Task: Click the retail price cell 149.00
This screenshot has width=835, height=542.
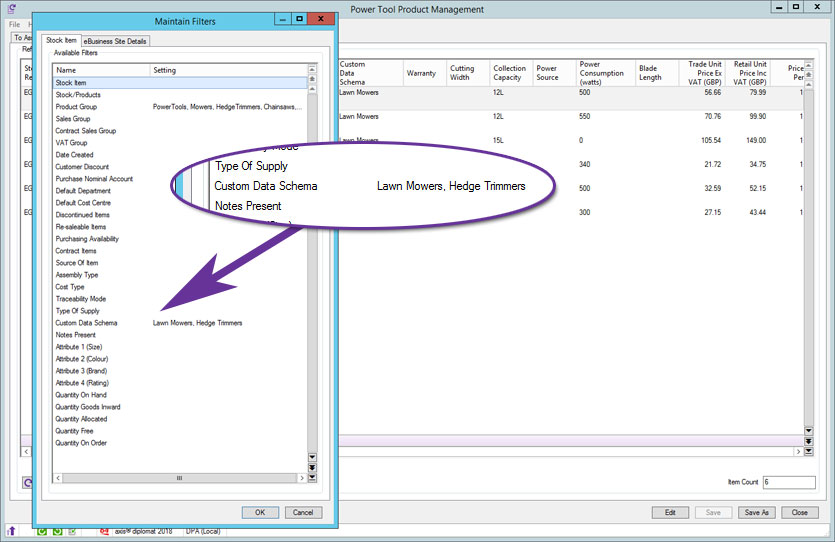Action: 756,141
